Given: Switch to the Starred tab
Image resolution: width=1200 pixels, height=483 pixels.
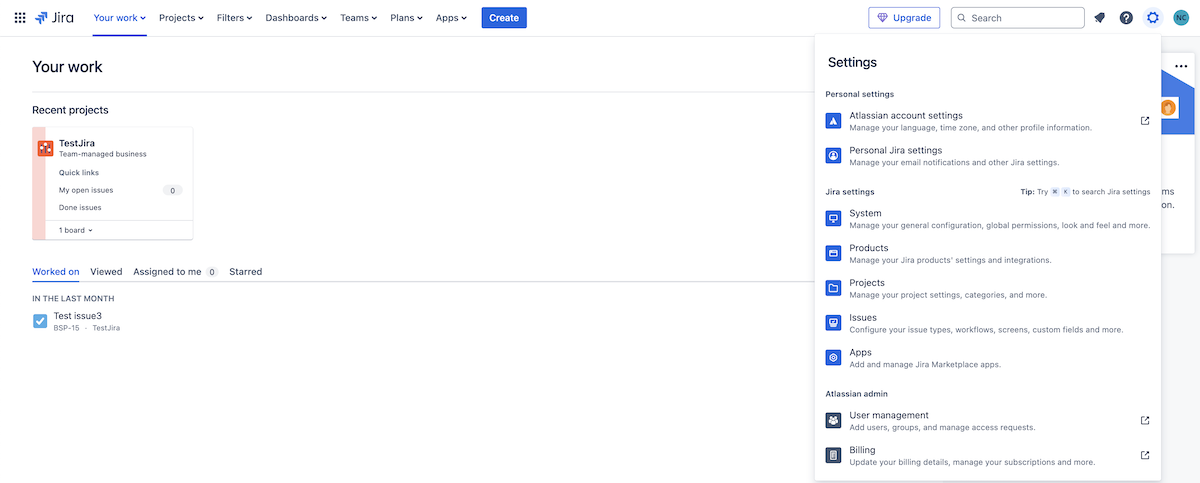Looking at the screenshot, I should tap(245, 271).
